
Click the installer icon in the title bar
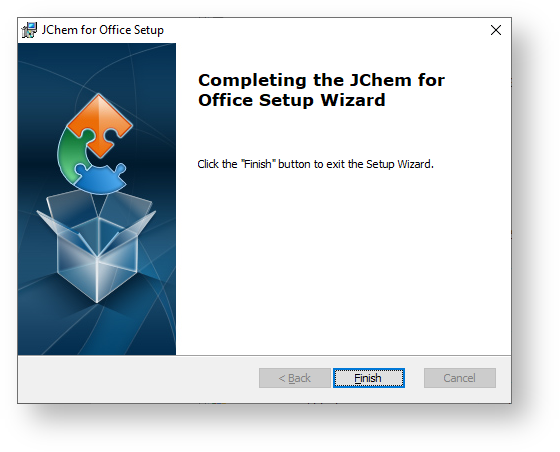[29, 30]
